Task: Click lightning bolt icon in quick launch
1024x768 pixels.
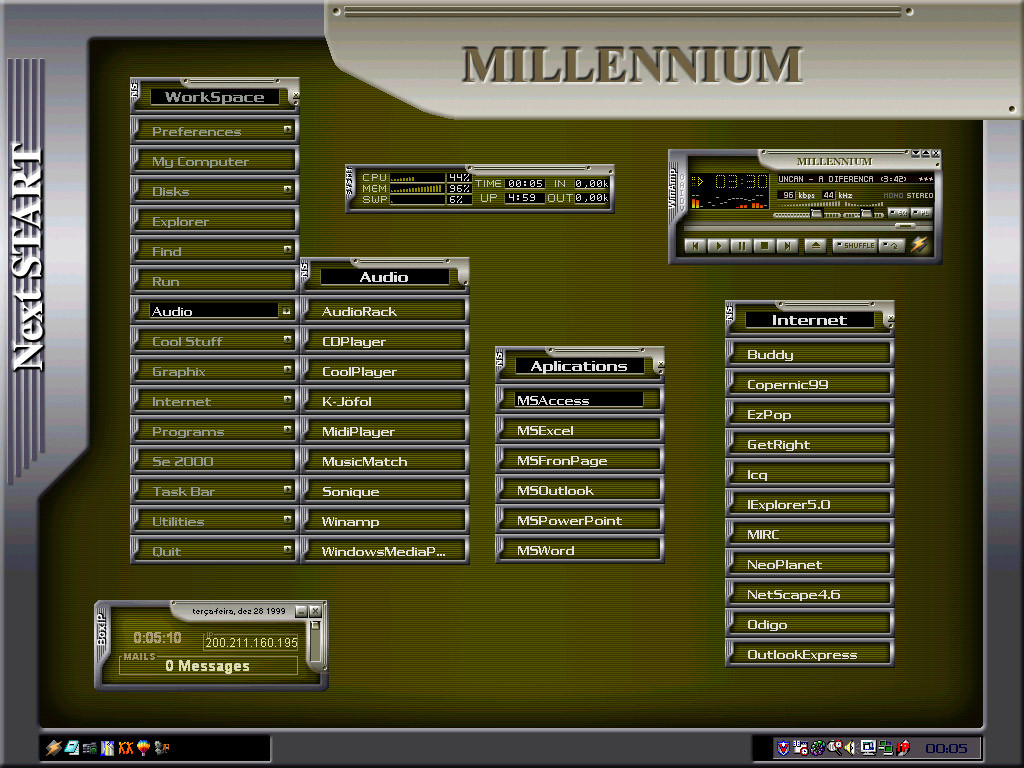Action: tap(54, 748)
